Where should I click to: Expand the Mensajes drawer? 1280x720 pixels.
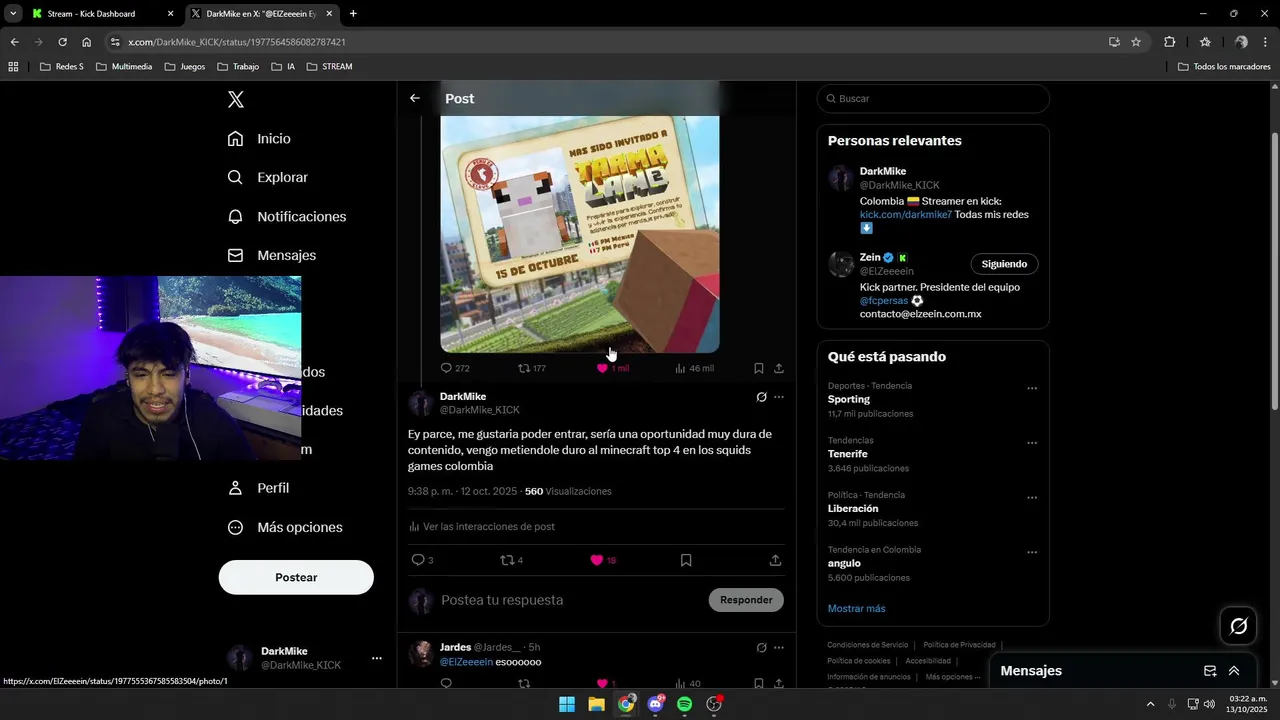tap(1234, 671)
